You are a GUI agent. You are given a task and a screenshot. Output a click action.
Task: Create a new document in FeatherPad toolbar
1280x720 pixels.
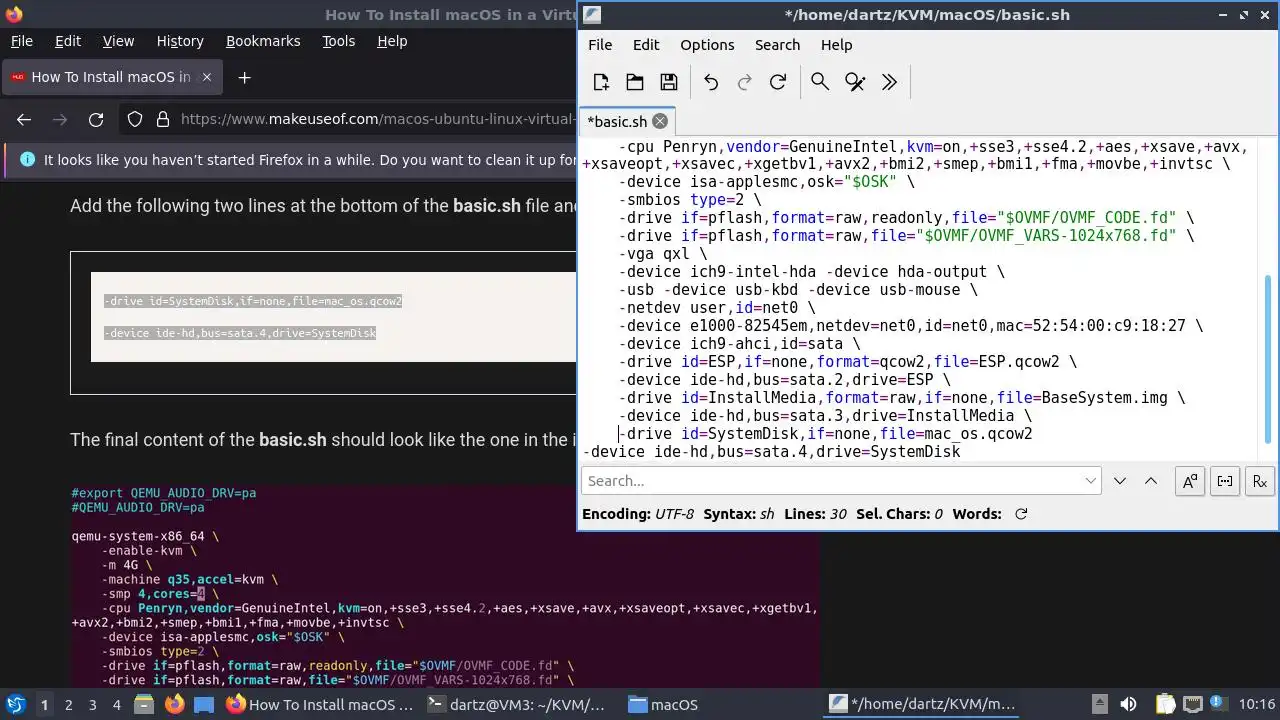(601, 82)
